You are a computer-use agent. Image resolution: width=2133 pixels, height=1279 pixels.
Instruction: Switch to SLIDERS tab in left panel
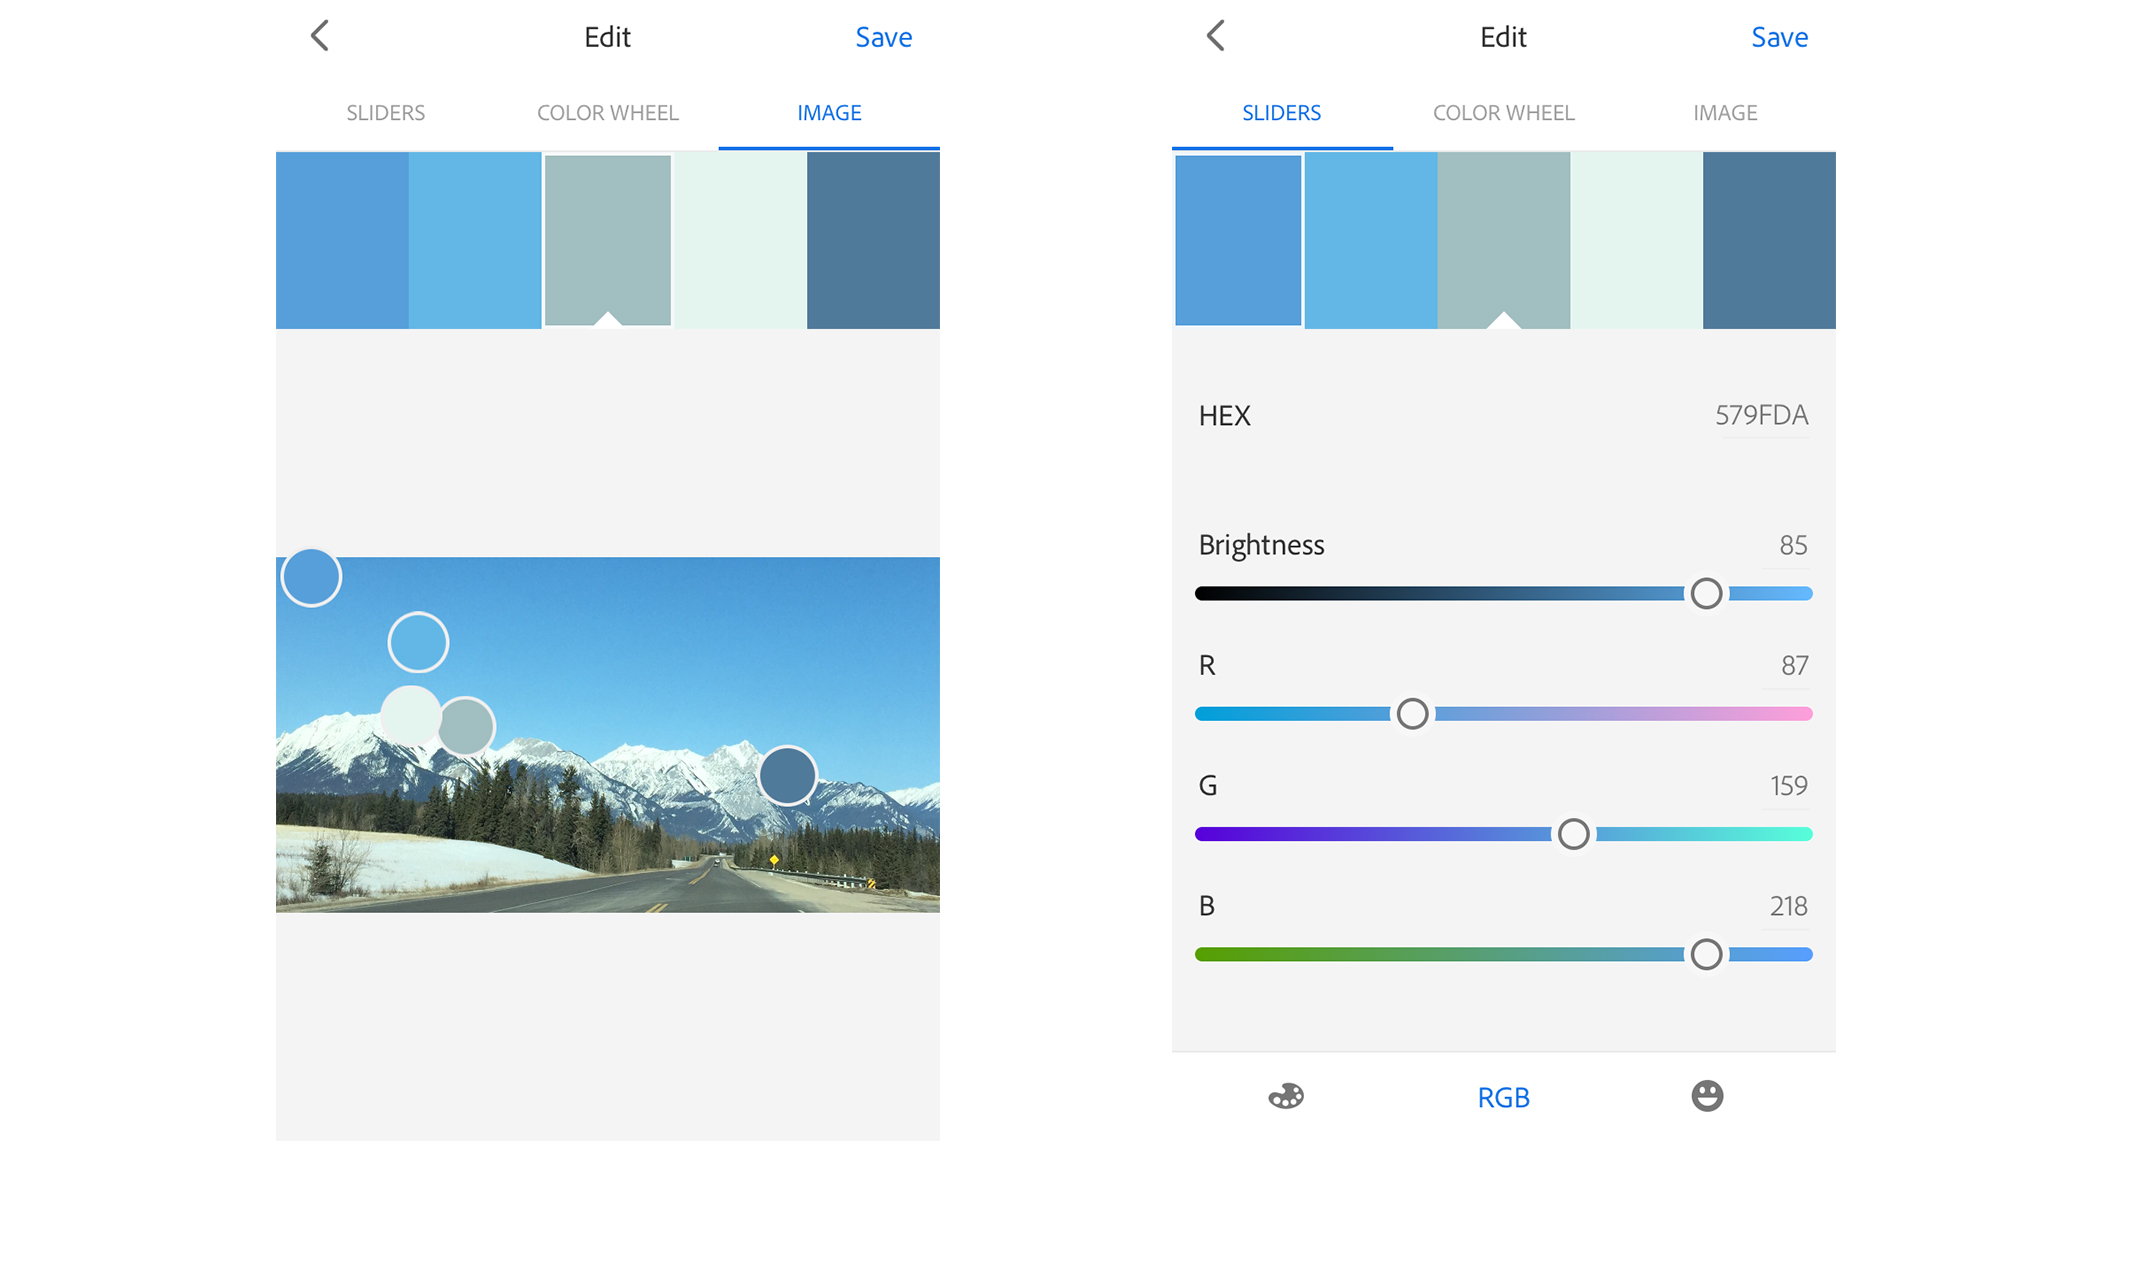click(x=386, y=113)
